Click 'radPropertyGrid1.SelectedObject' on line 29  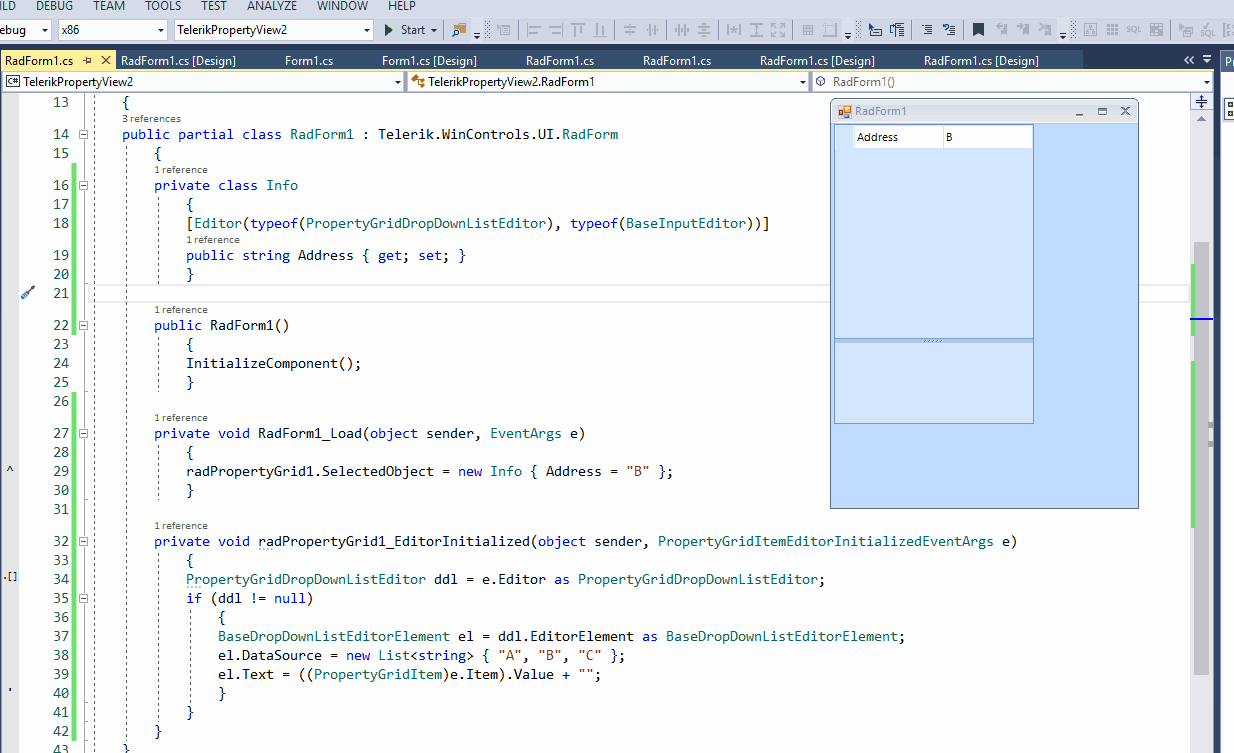pyautogui.click(x=310, y=471)
